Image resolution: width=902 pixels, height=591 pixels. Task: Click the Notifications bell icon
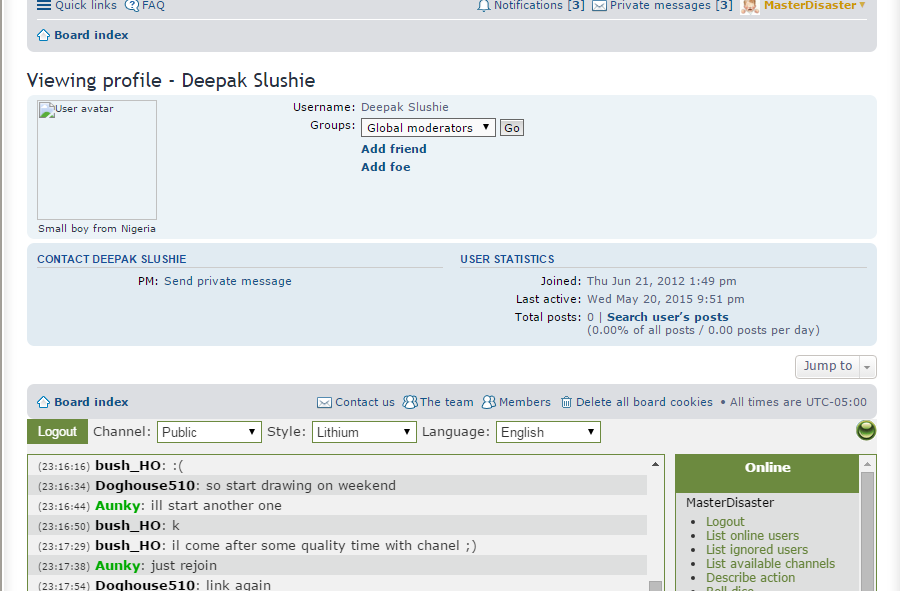point(484,6)
